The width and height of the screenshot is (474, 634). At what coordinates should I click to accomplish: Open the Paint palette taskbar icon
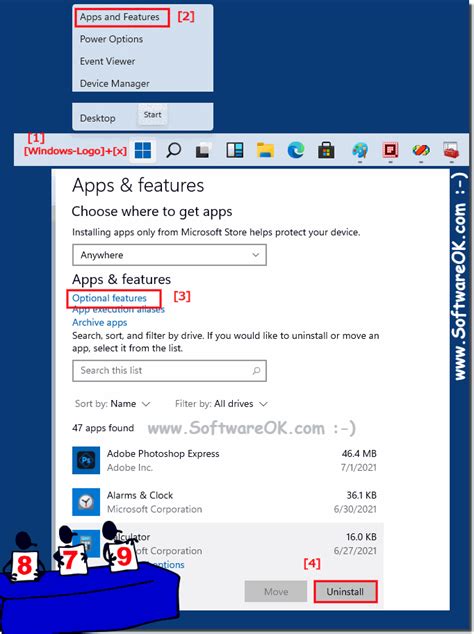point(360,150)
